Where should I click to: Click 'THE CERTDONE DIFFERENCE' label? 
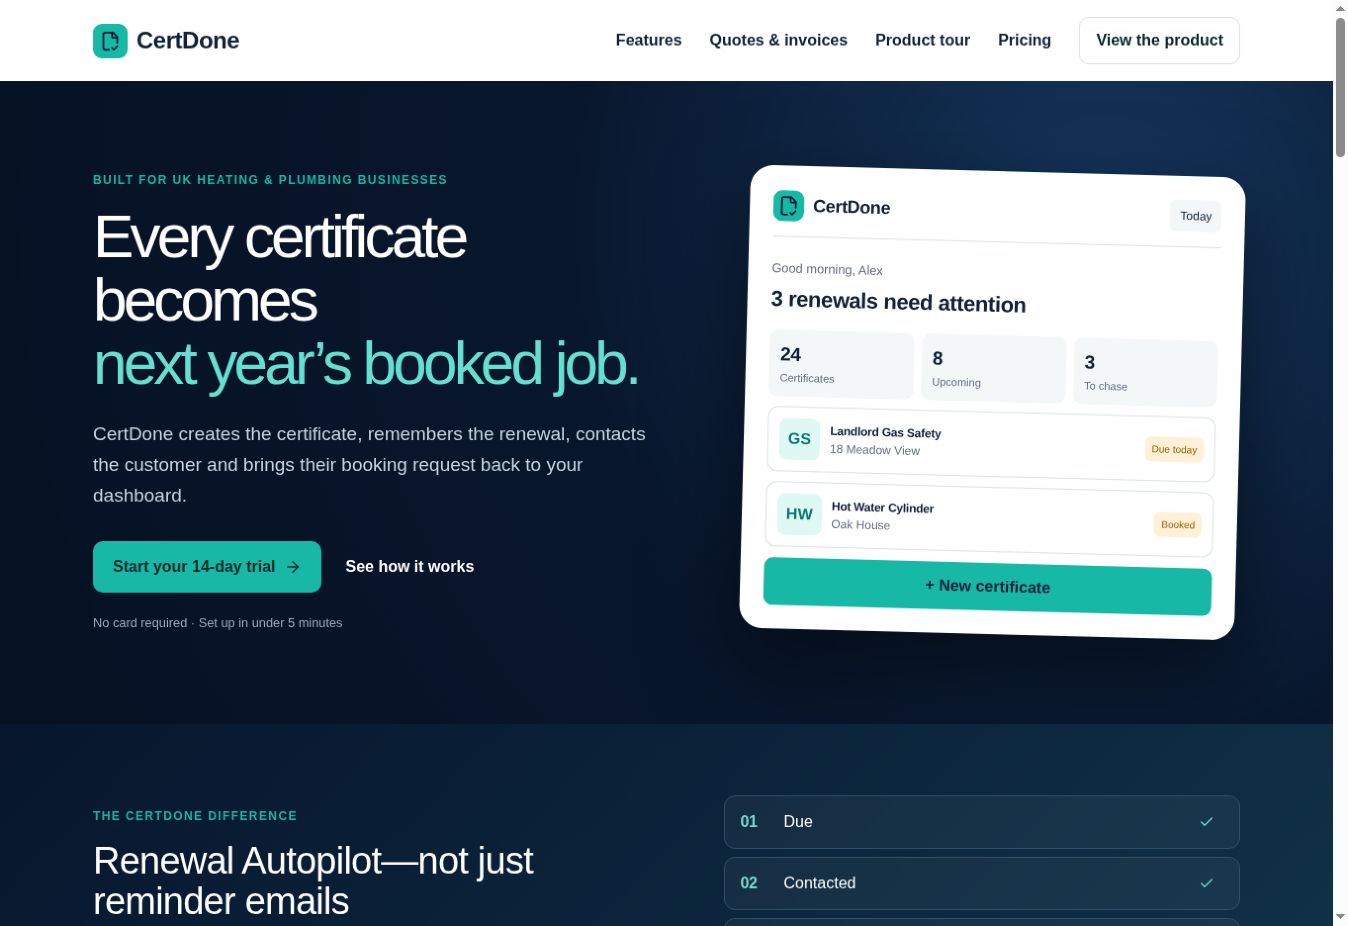[x=195, y=816]
